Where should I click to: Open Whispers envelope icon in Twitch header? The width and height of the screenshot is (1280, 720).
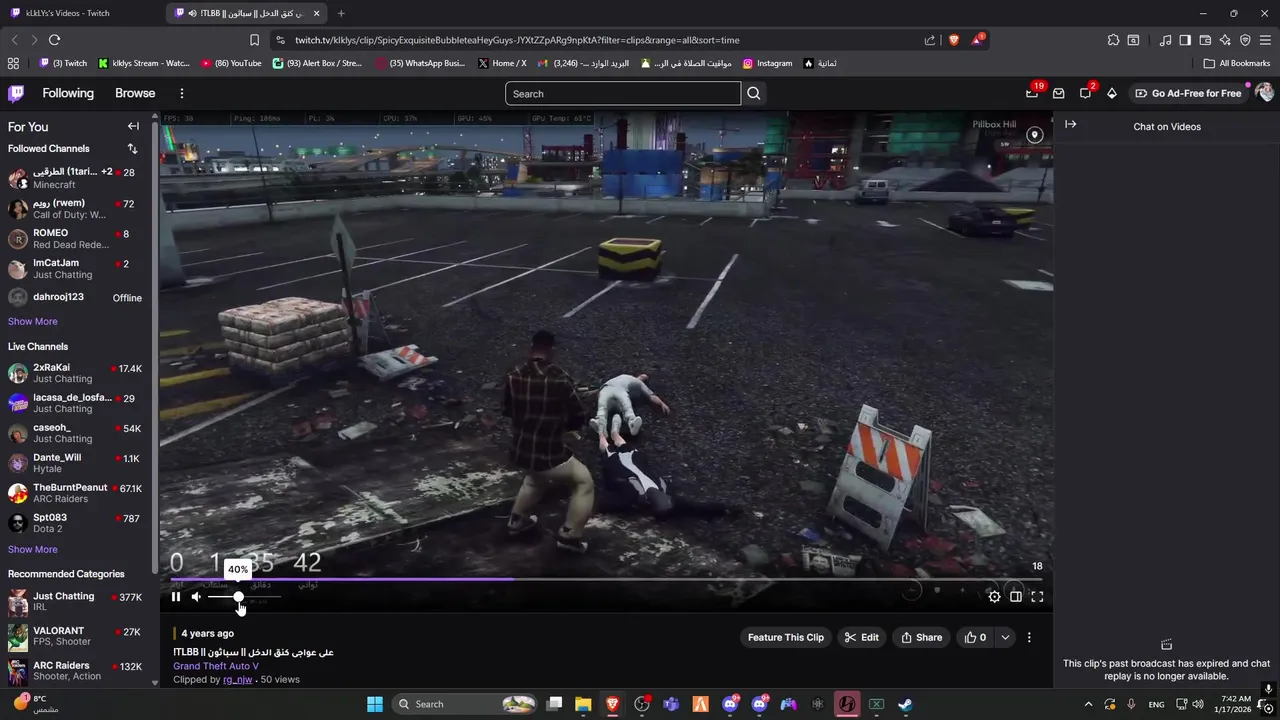(x=1058, y=93)
